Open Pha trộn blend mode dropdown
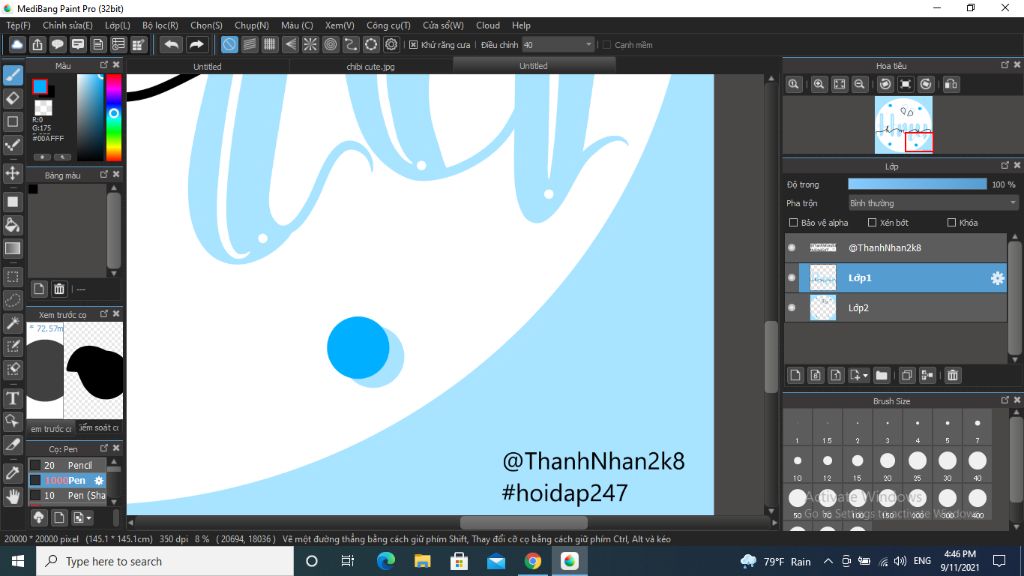Image resolution: width=1024 pixels, height=576 pixels. pos(933,203)
